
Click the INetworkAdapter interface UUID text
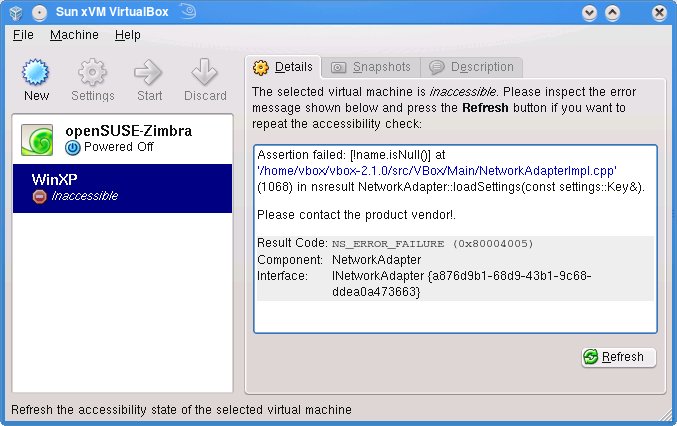tap(462, 284)
